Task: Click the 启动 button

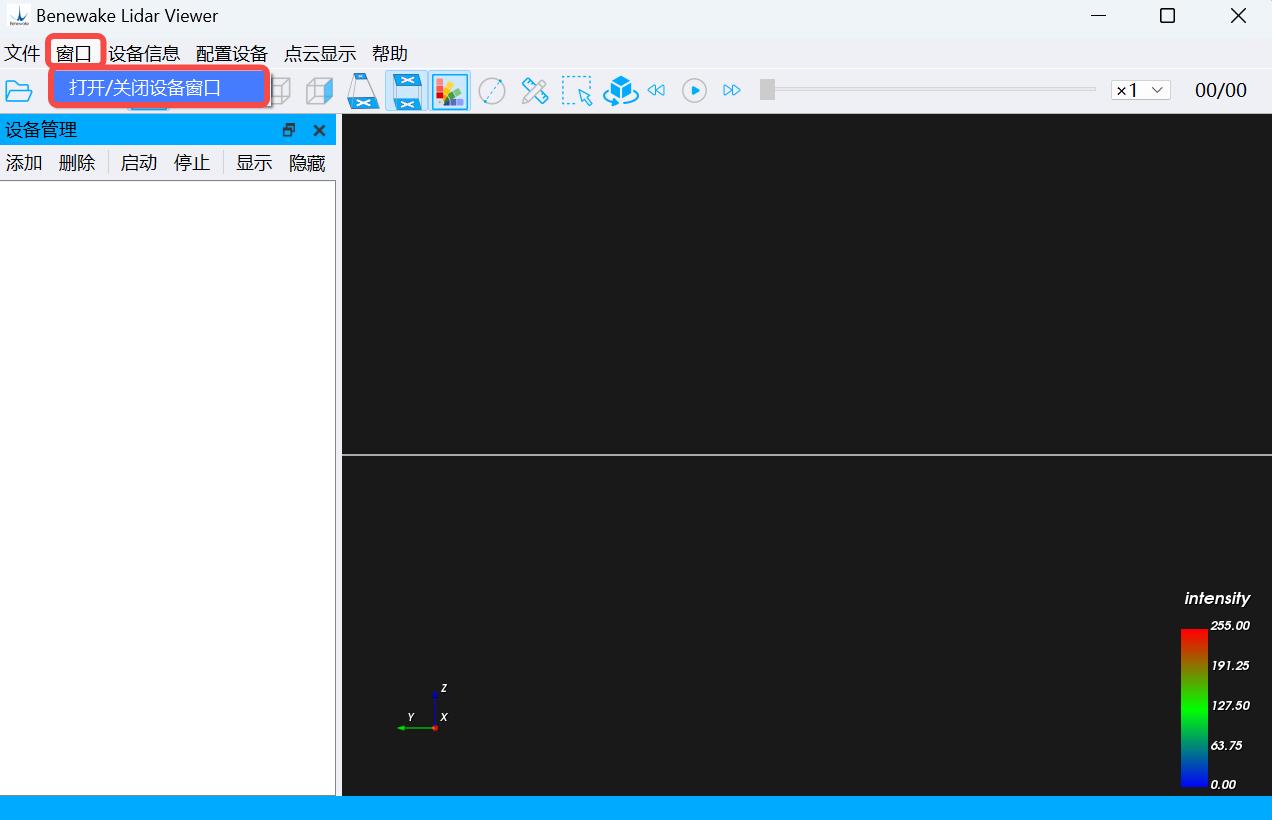Action: (x=139, y=163)
